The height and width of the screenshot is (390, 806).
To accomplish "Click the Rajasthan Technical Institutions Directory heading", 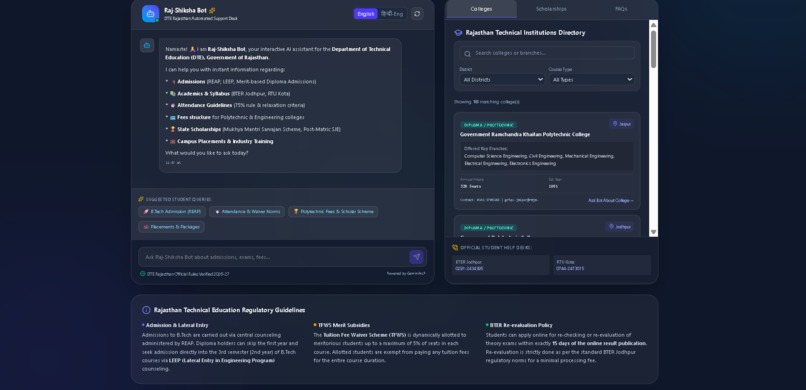I will click(525, 33).
